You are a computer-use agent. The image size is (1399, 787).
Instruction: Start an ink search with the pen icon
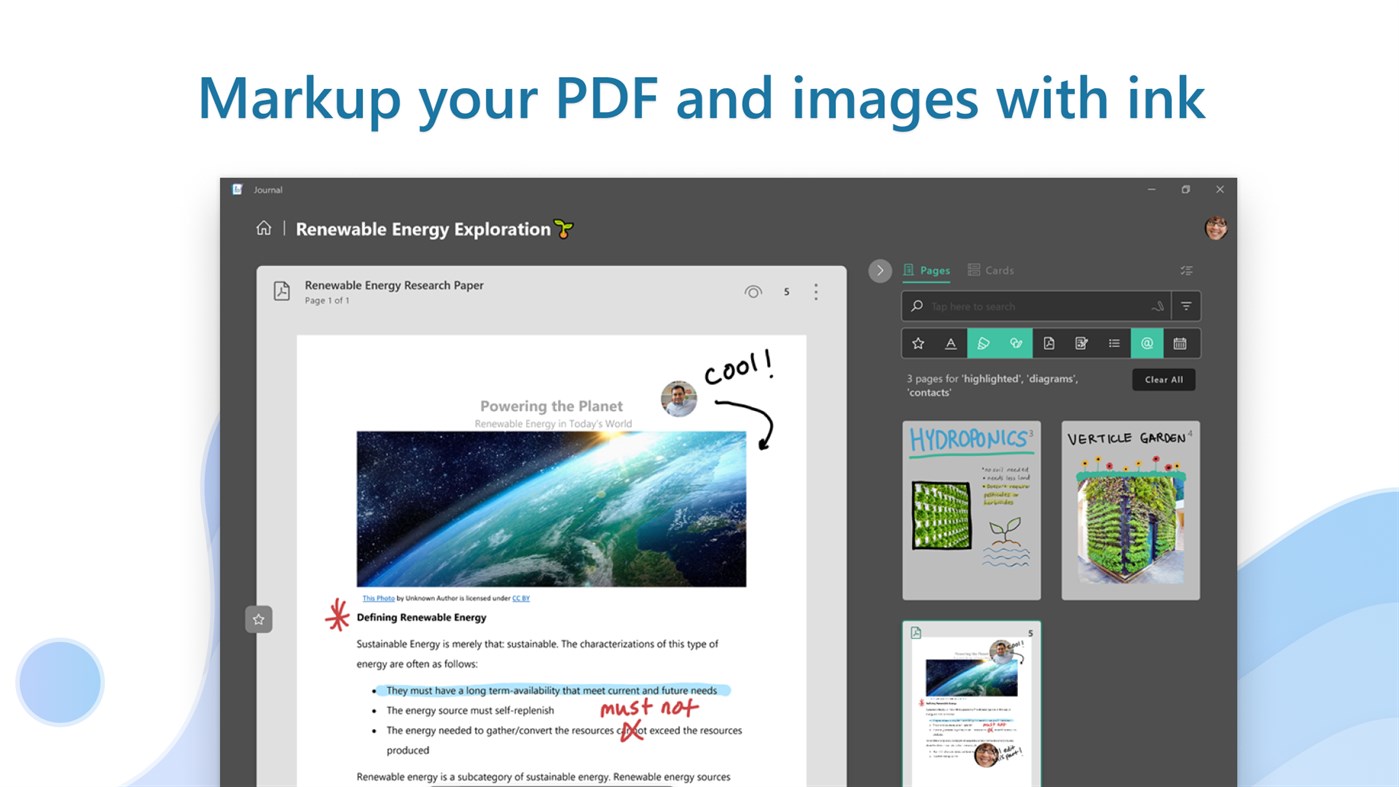pyautogui.click(x=1158, y=306)
